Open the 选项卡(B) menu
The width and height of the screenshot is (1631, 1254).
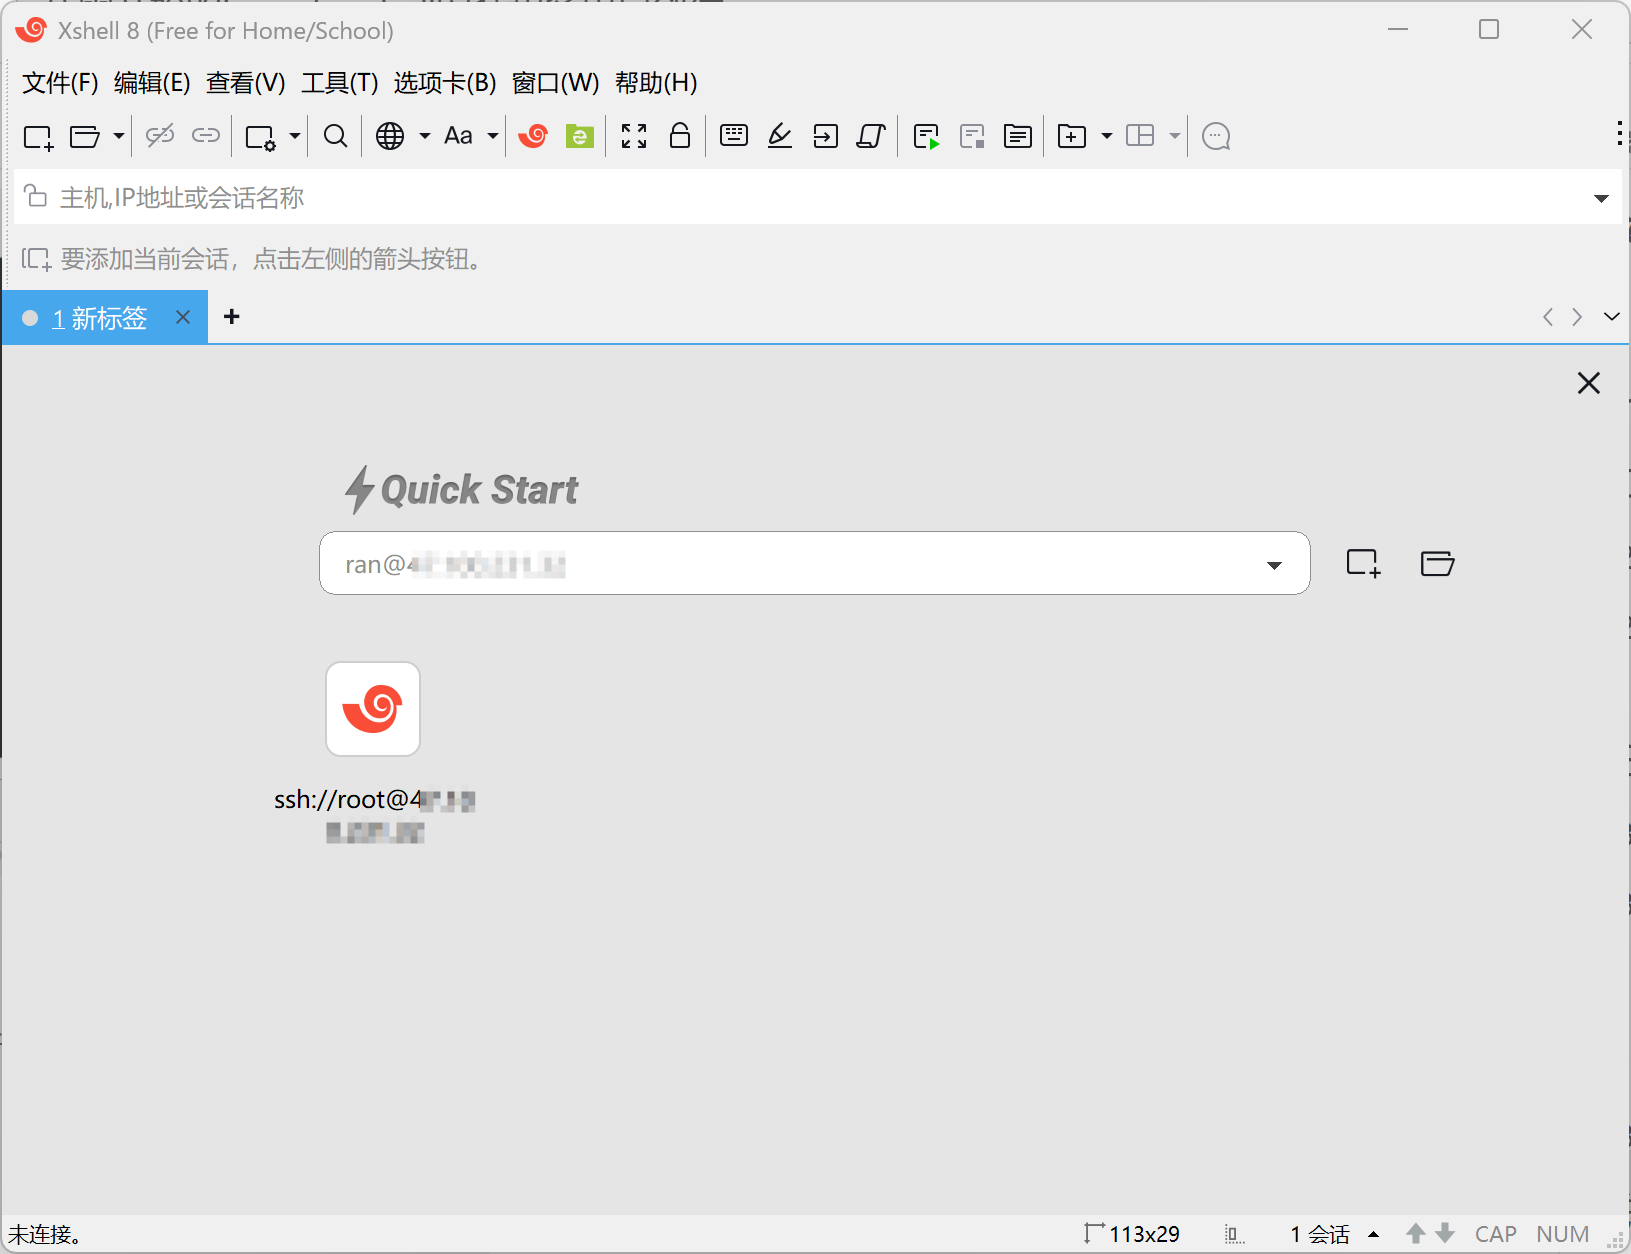point(445,83)
